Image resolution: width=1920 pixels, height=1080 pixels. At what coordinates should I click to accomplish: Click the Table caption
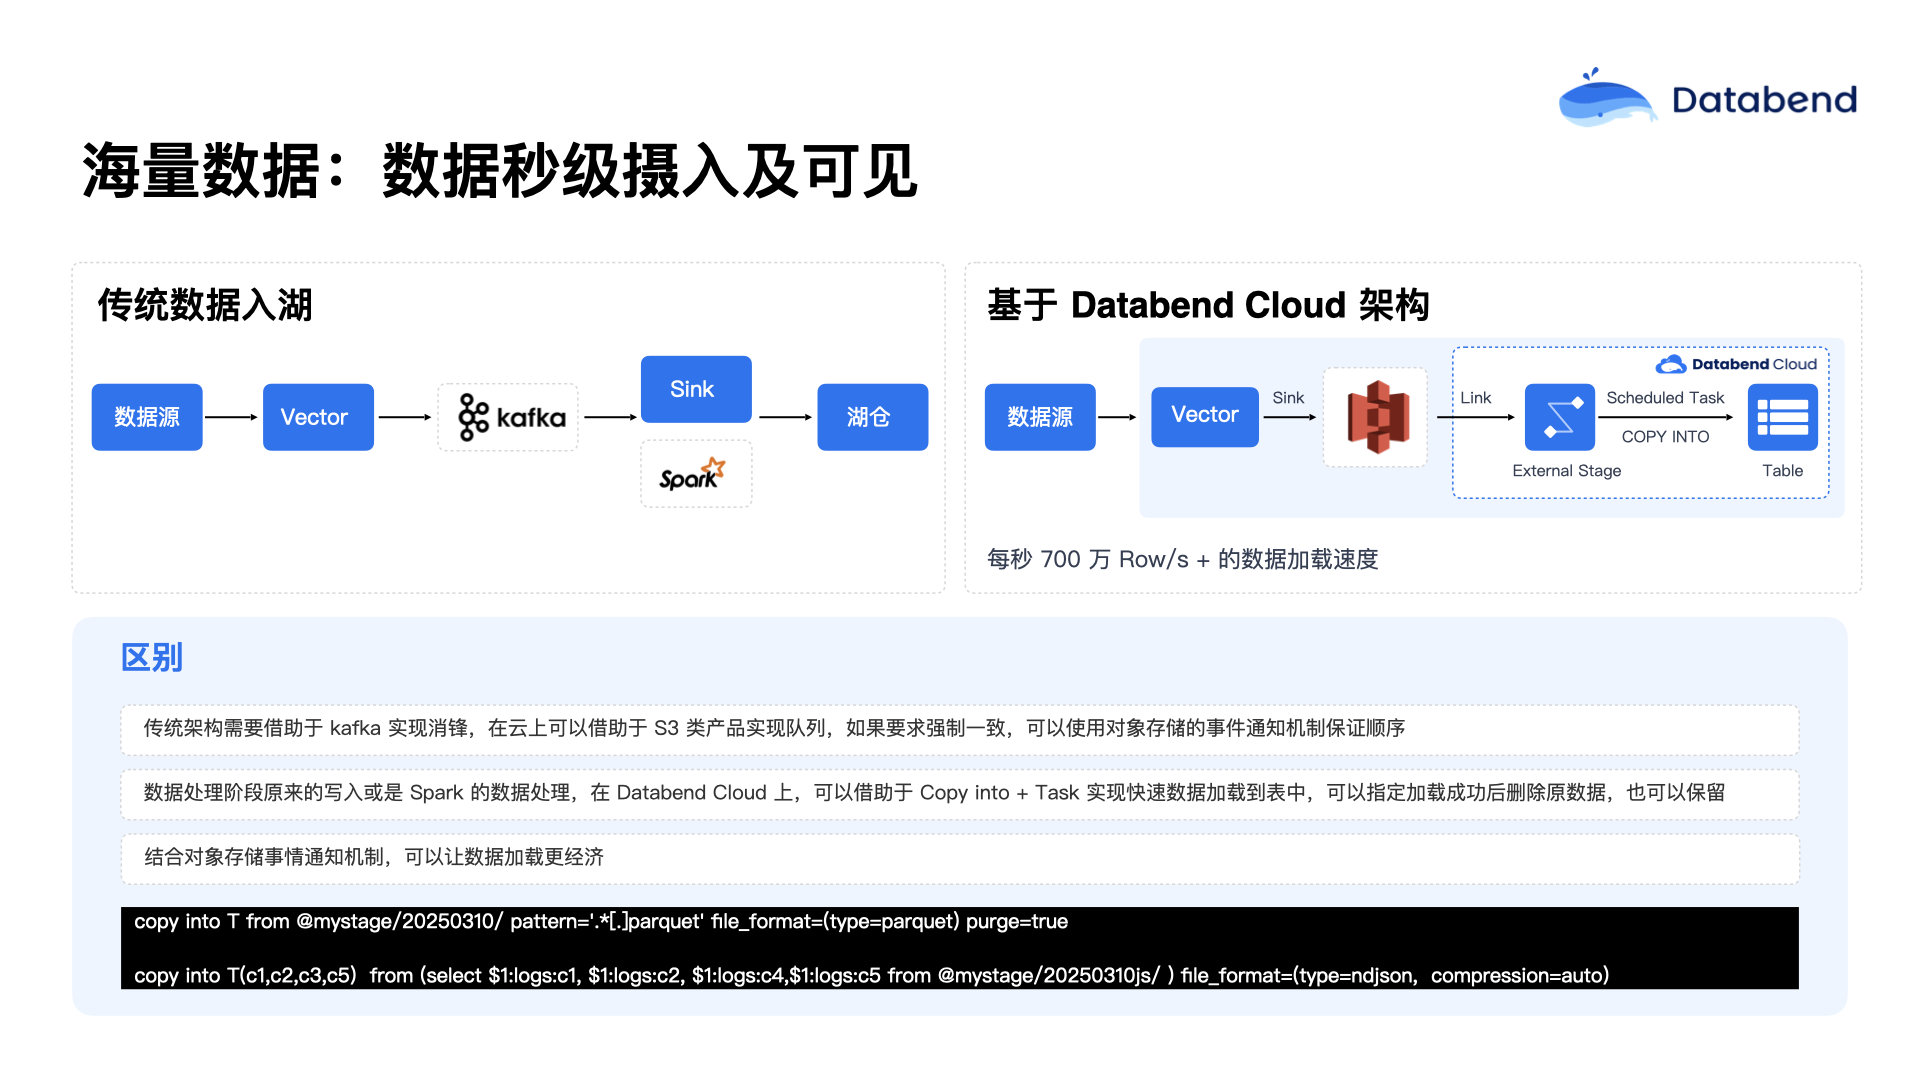[x=1782, y=471]
